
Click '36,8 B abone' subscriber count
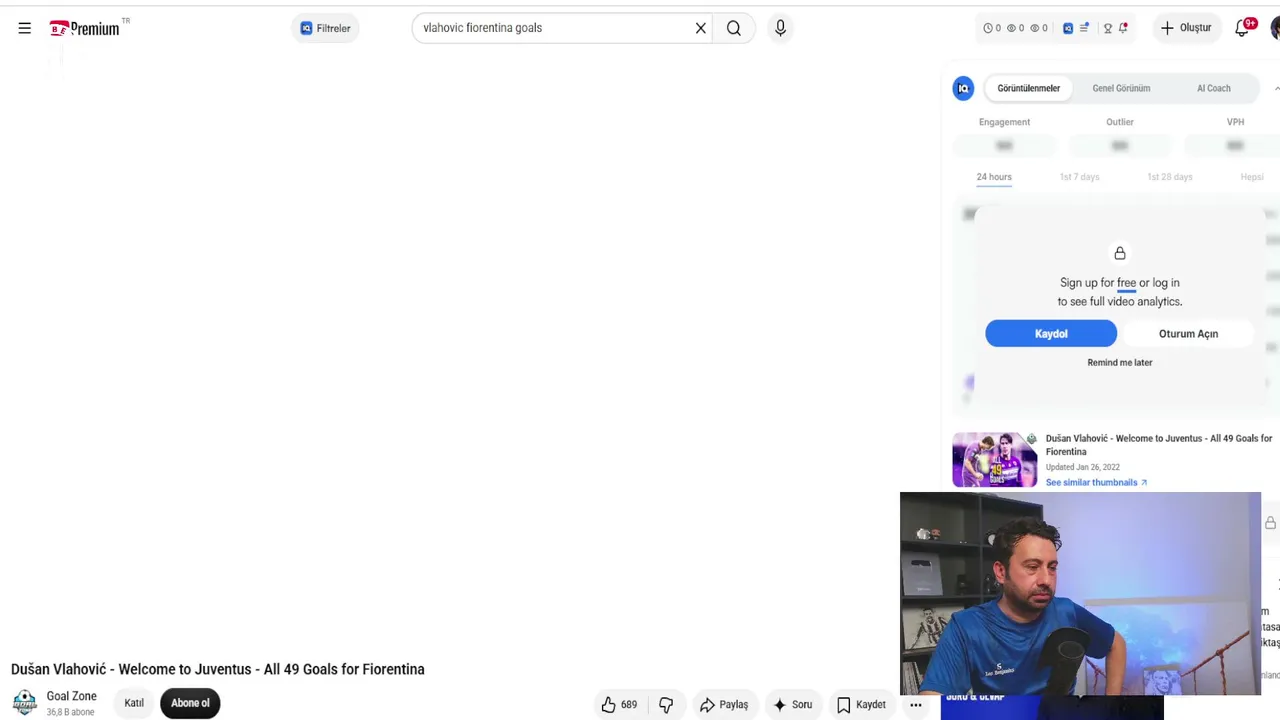pyautogui.click(x=70, y=712)
